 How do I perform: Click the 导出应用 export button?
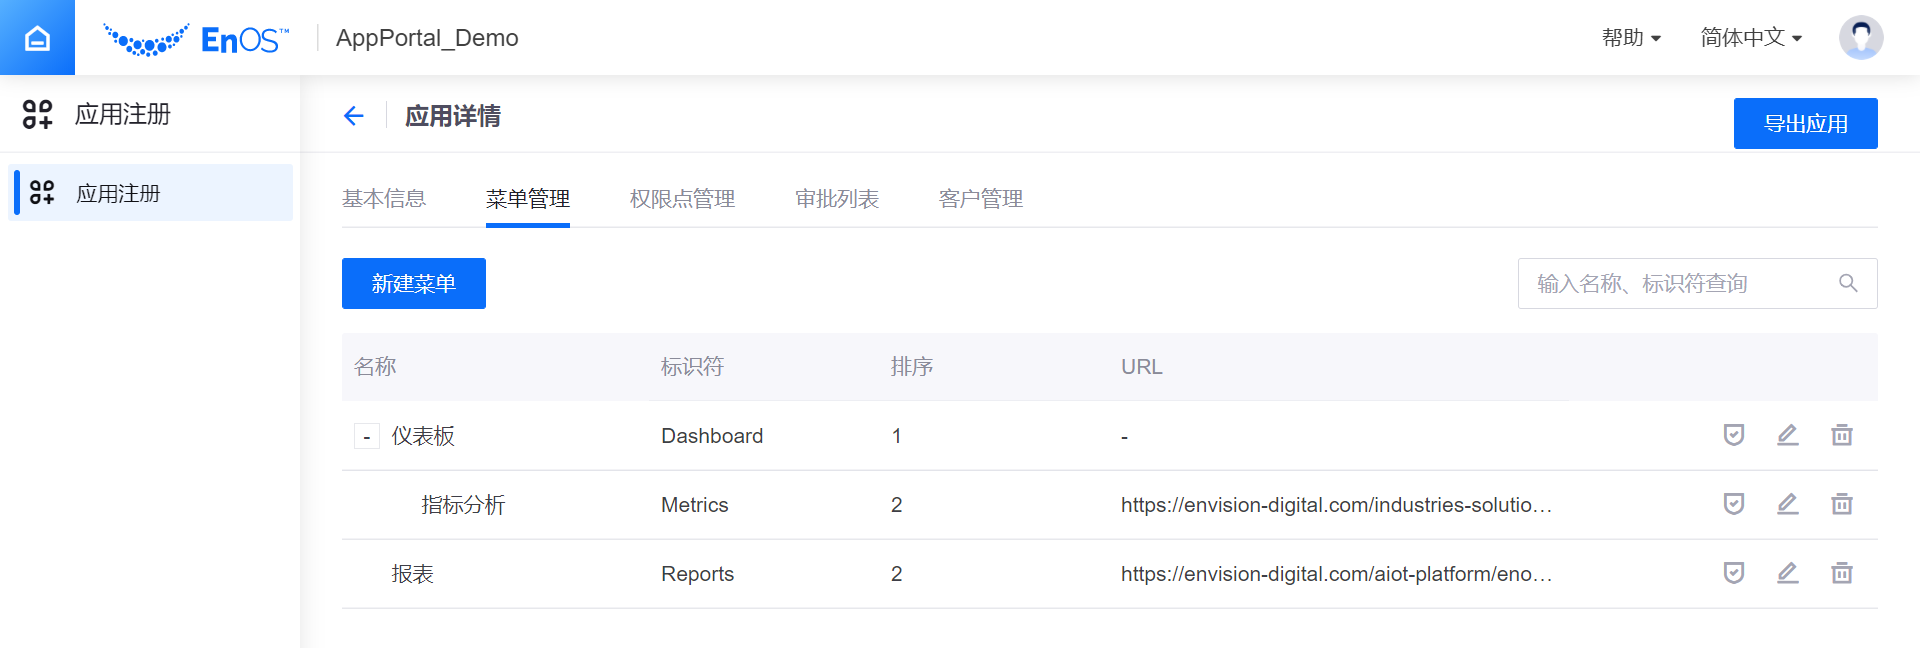[x=1805, y=124]
